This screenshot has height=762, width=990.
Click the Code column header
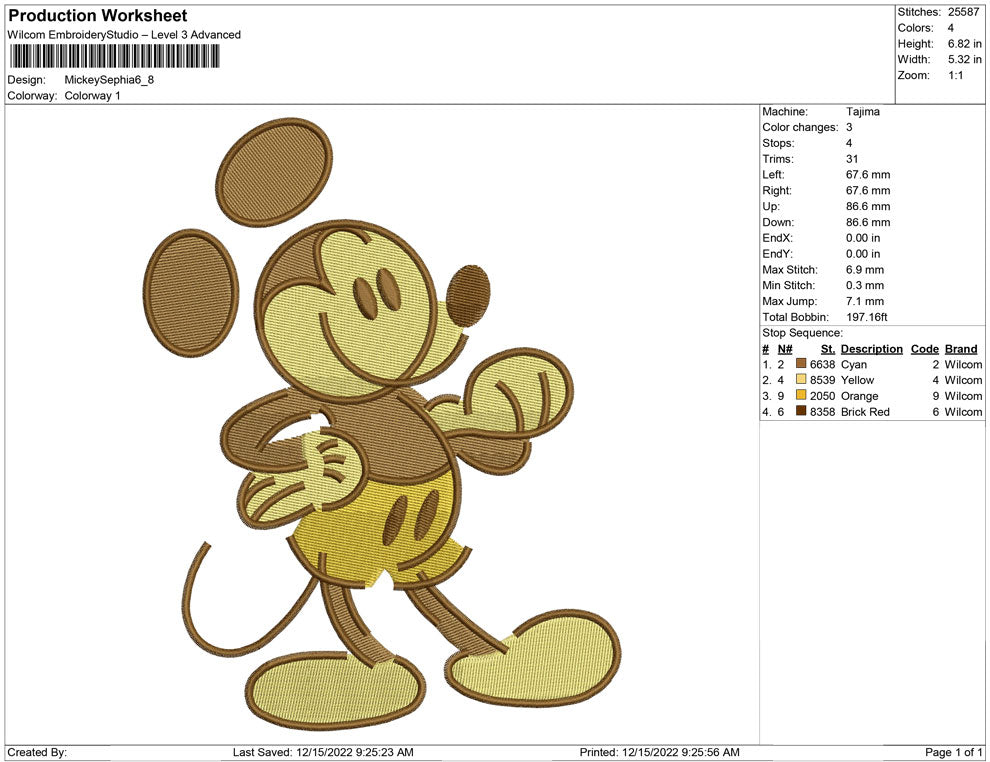pyautogui.click(x=924, y=349)
